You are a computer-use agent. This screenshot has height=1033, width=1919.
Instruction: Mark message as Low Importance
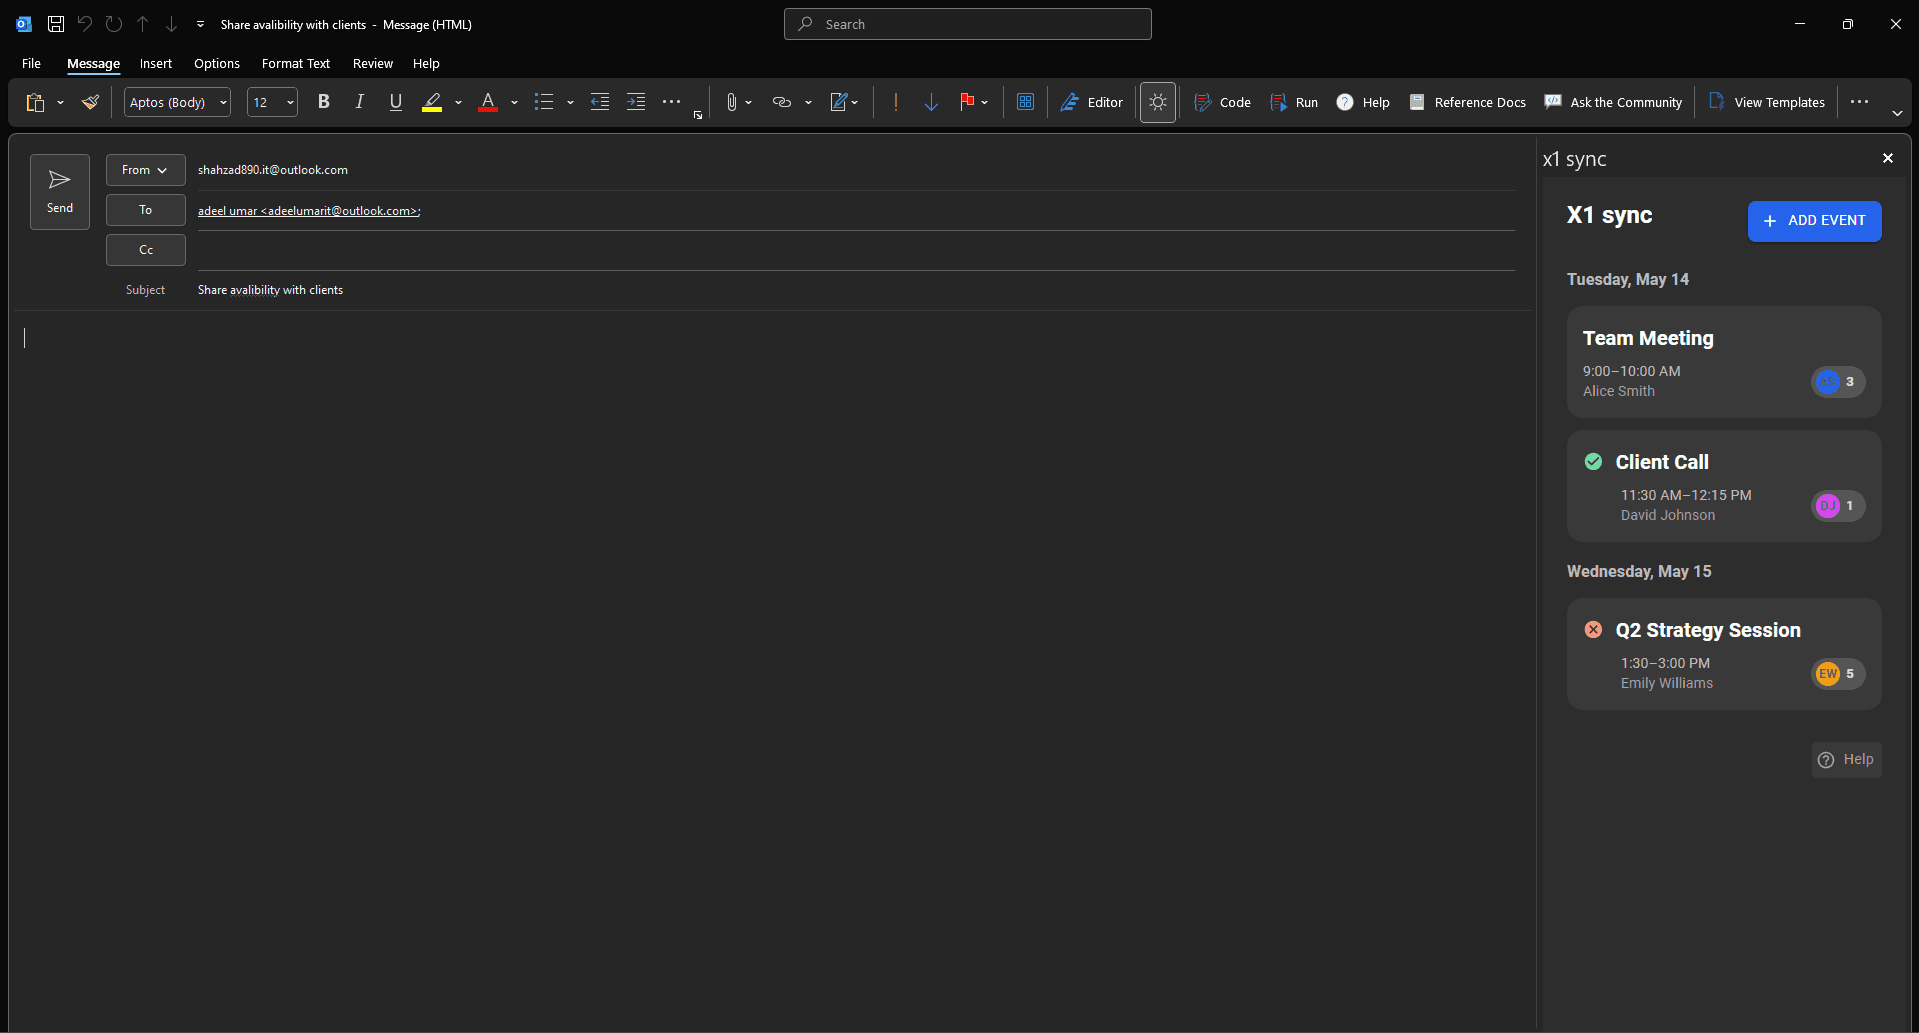coord(931,102)
